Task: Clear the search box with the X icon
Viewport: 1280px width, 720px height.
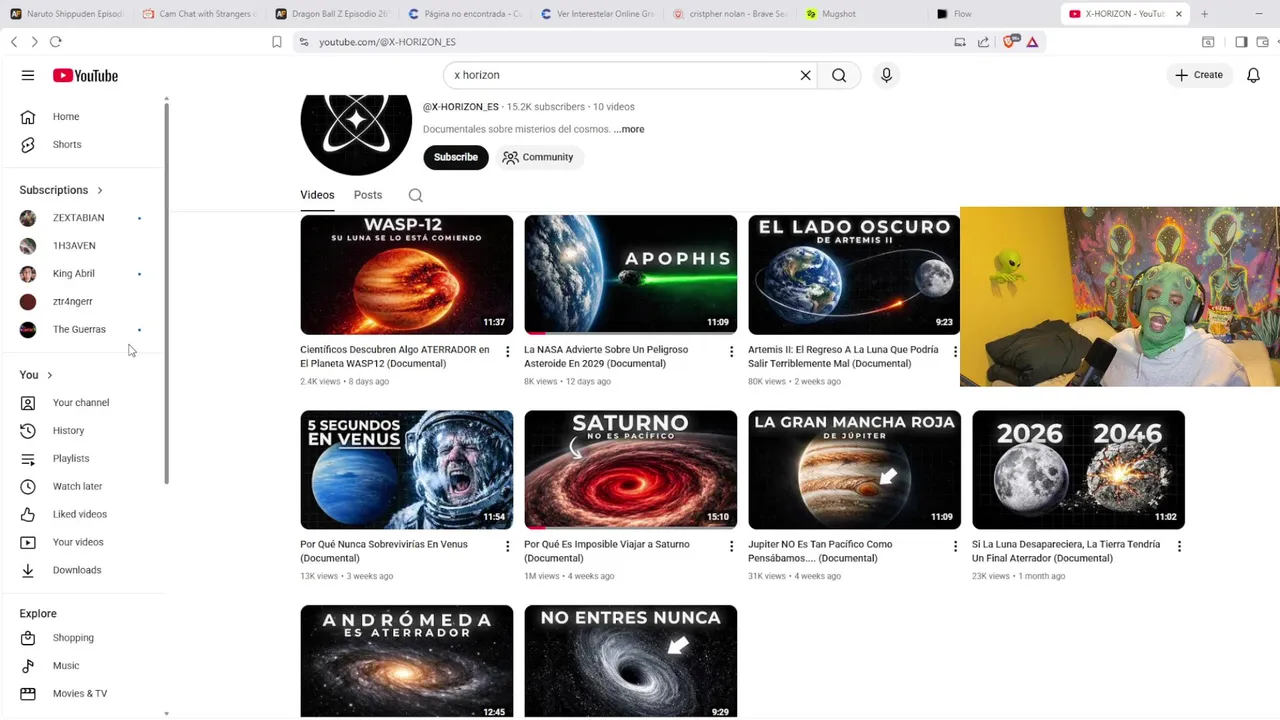Action: pos(805,75)
